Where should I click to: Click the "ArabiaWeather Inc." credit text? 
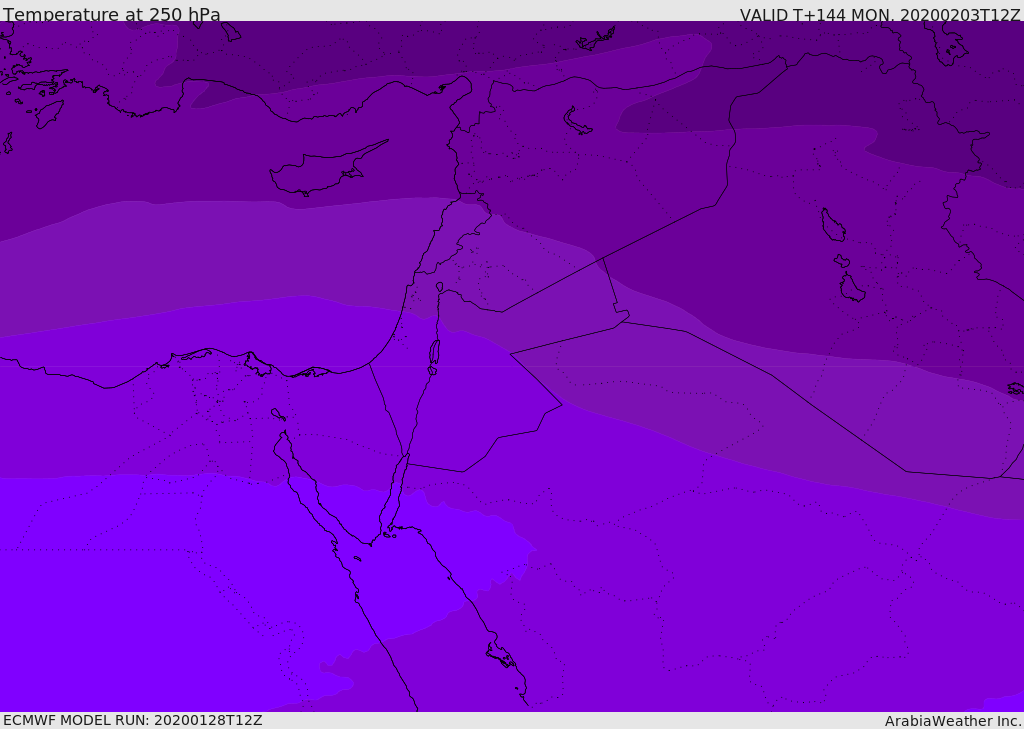953,721
